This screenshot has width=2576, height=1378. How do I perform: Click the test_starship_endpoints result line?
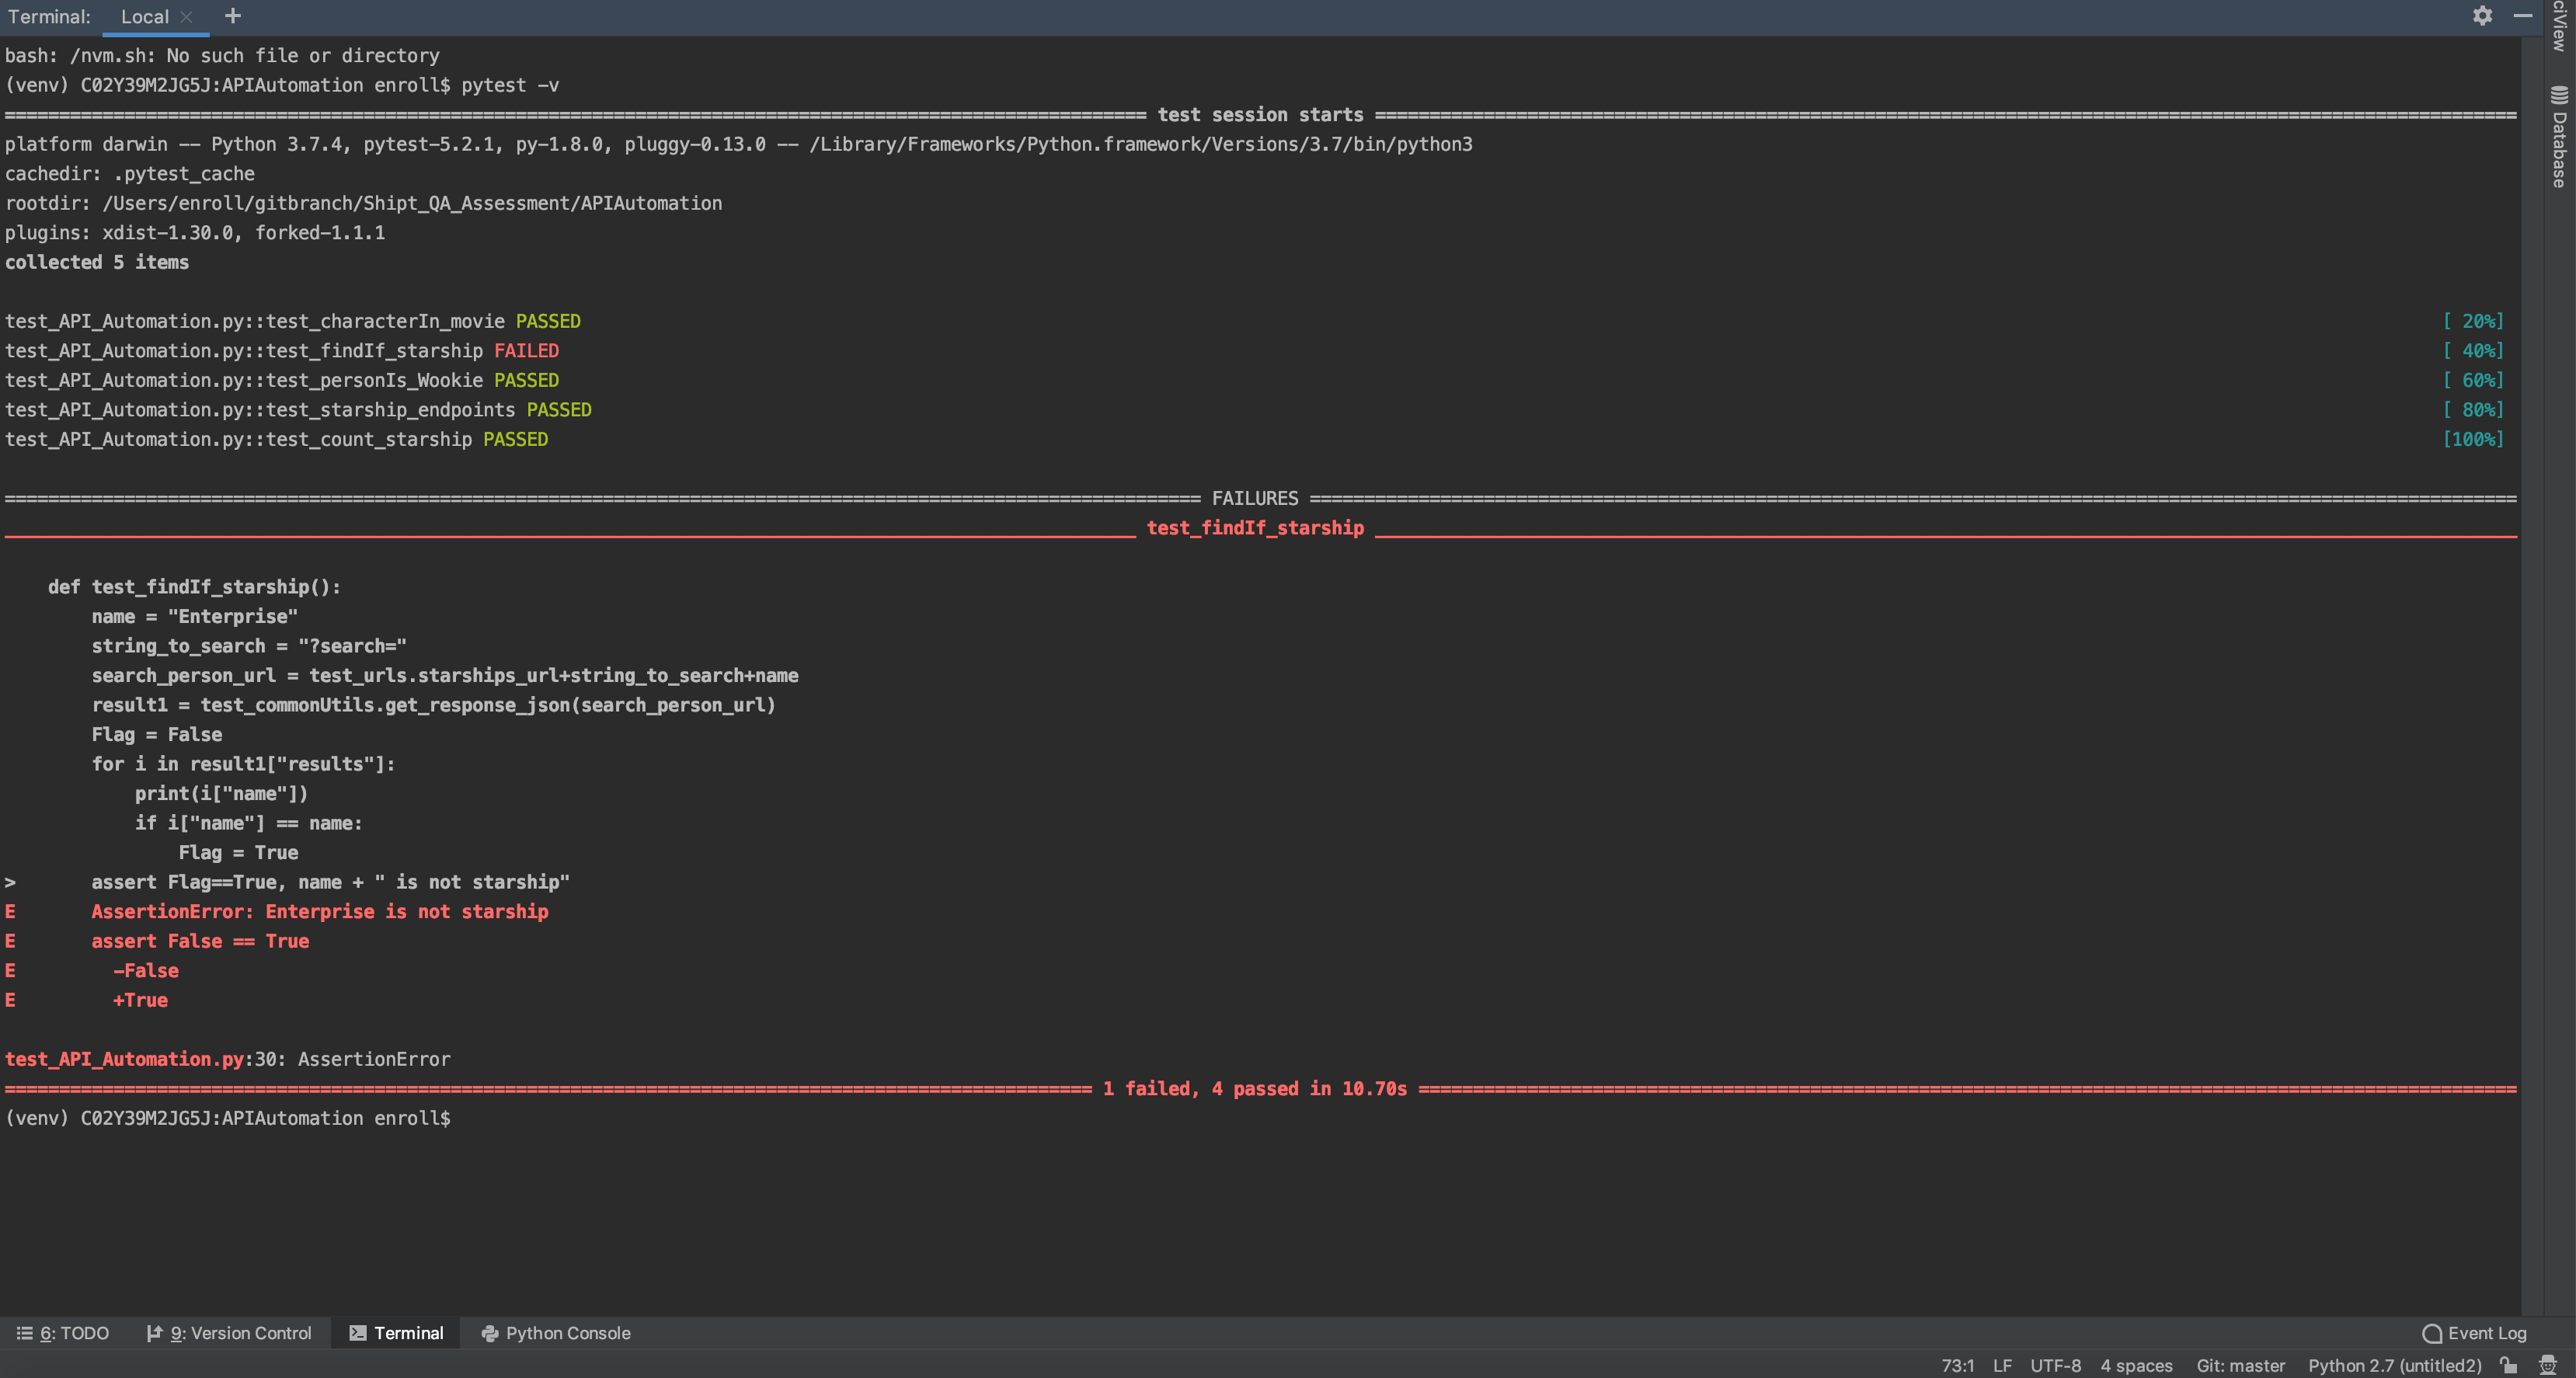point(298,410)
